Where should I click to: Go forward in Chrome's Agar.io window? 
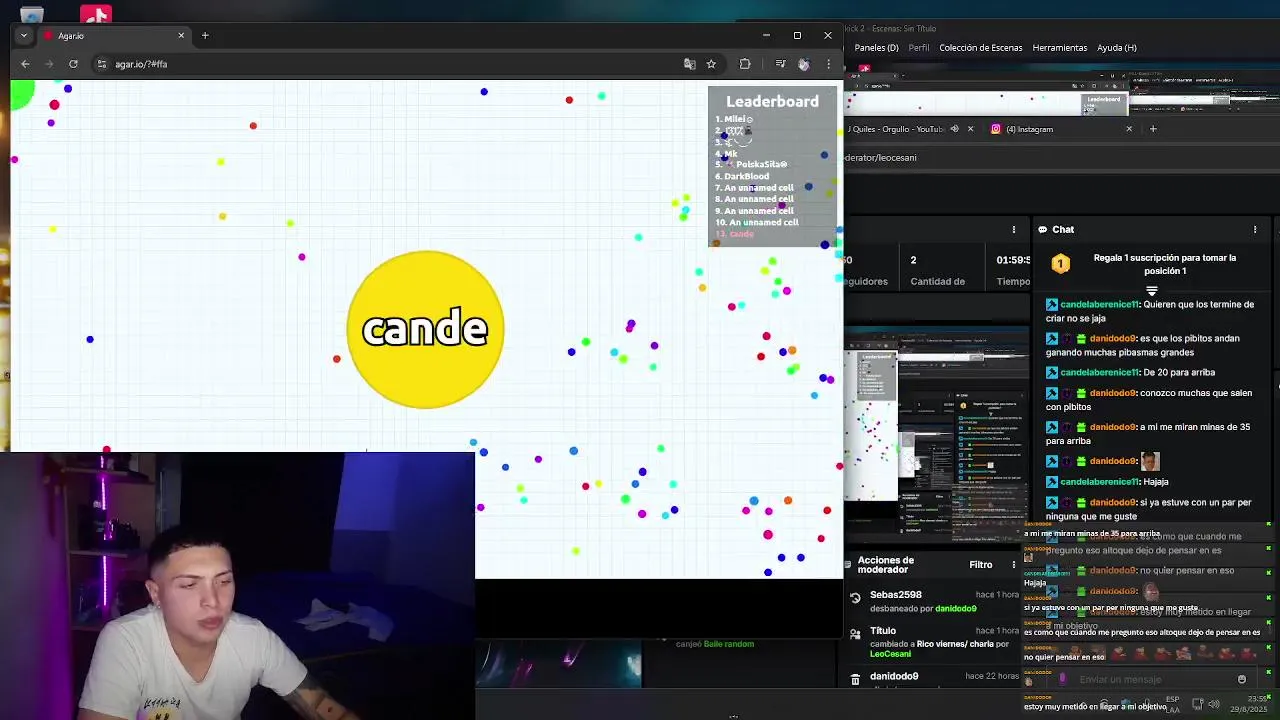(x=49, y=64)
